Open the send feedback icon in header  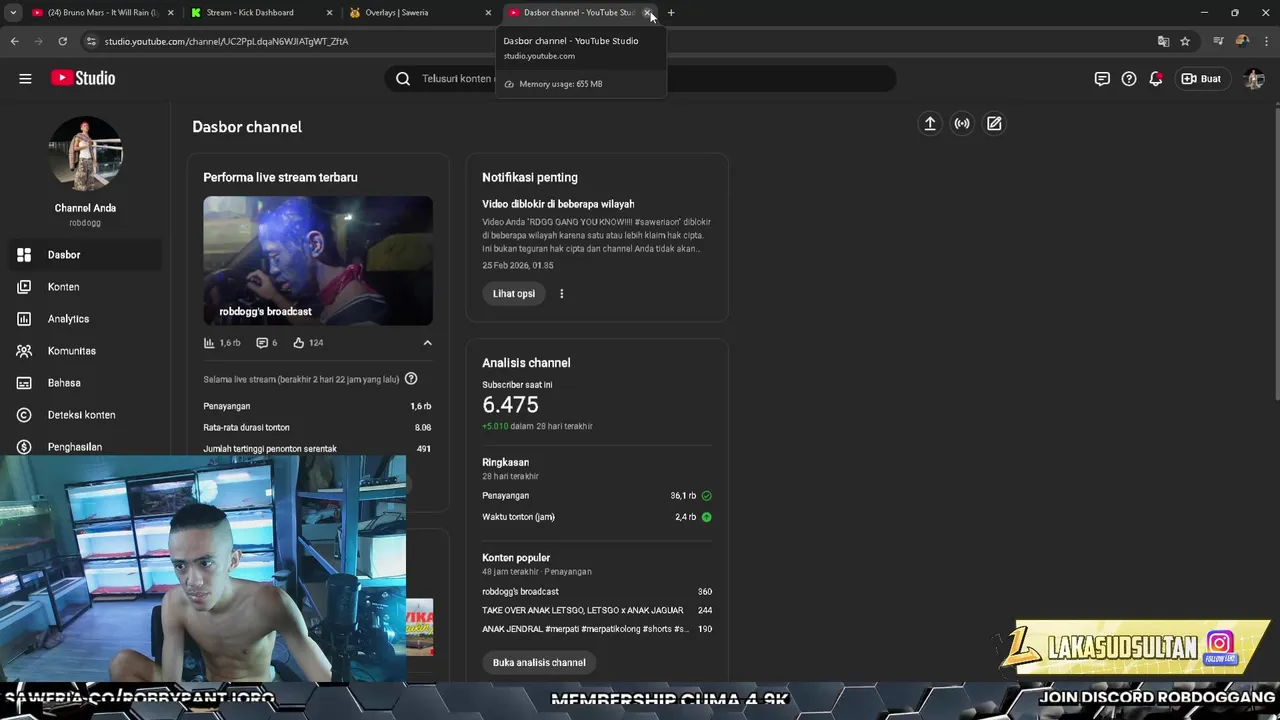[x=1102, y=79]
